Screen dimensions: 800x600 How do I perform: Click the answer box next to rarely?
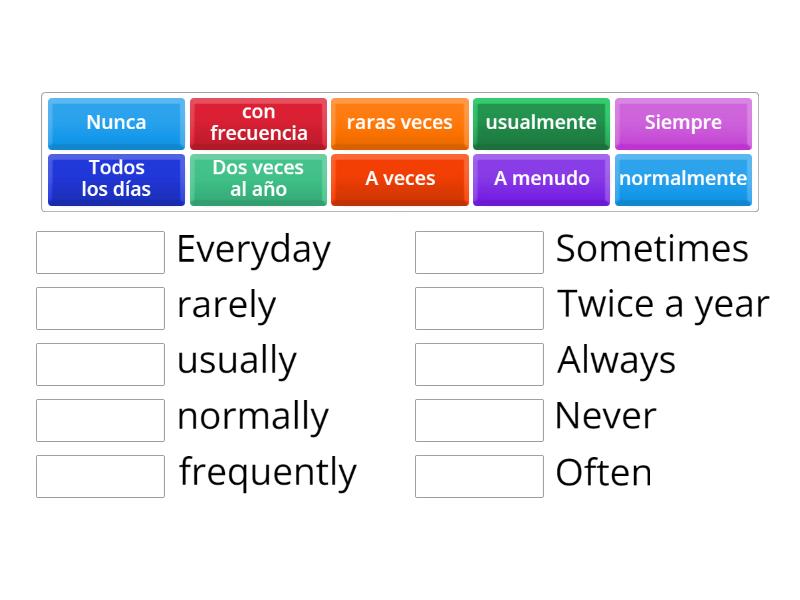coord(100,308)
